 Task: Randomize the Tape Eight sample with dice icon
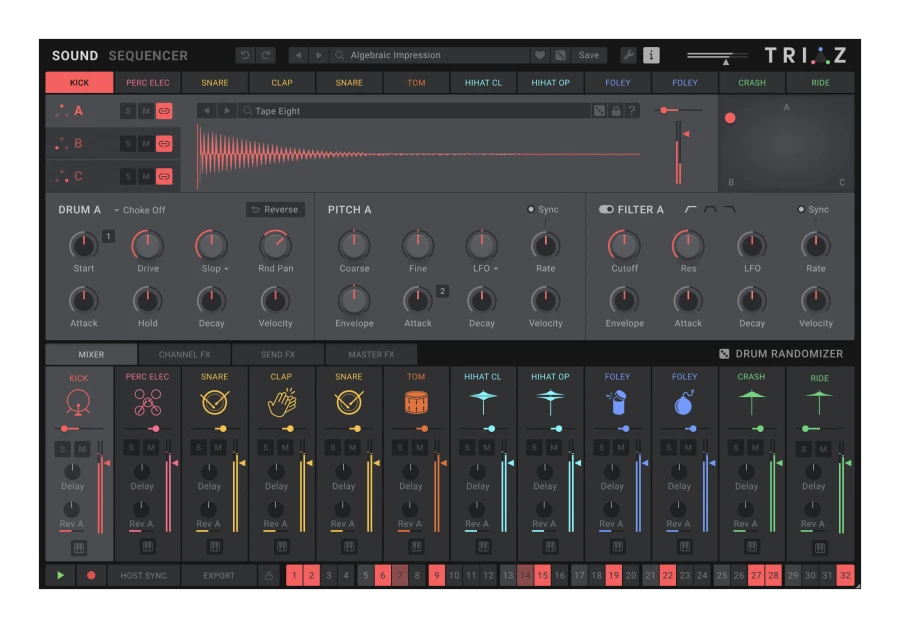click(x=599, y=111)
